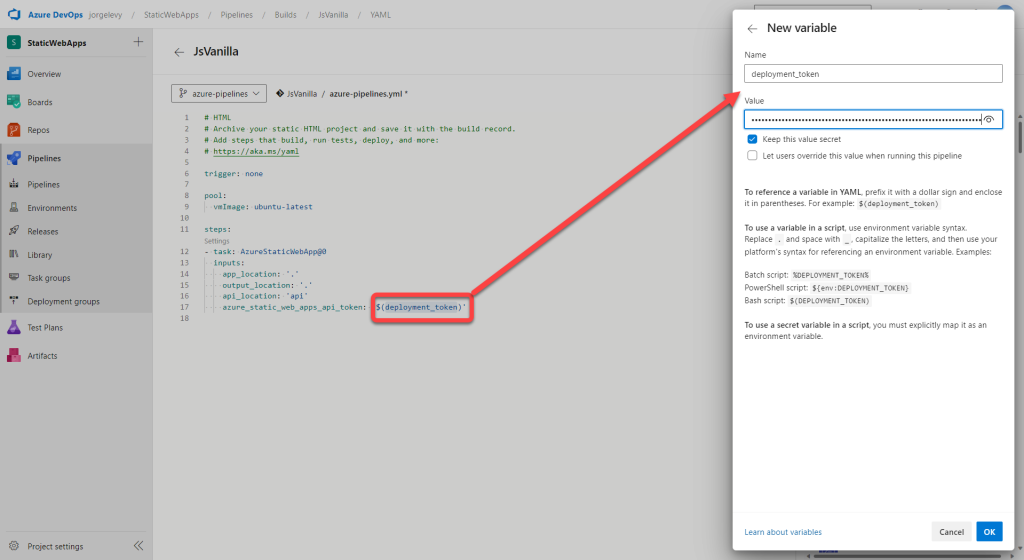The image size is (1024, 560).
Task: Click the Deployment groups icon
Action: (14, 301)
